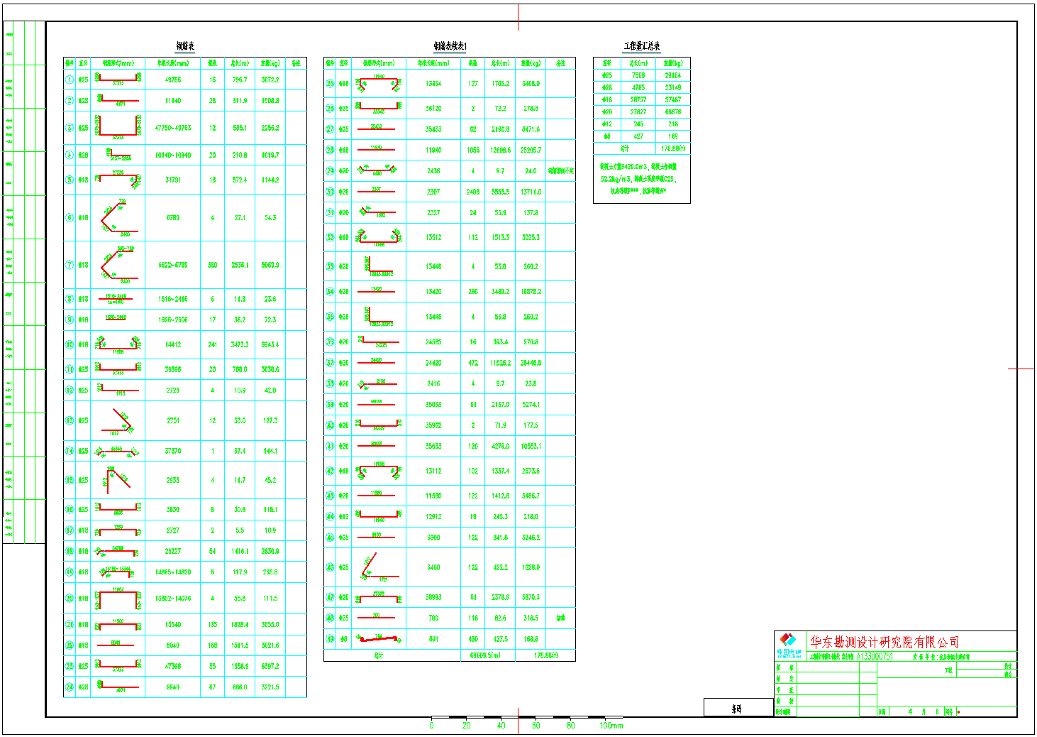The image size is (1037, 737).
Task: Select the notes text below the summary table
Action: coord(642,179)
